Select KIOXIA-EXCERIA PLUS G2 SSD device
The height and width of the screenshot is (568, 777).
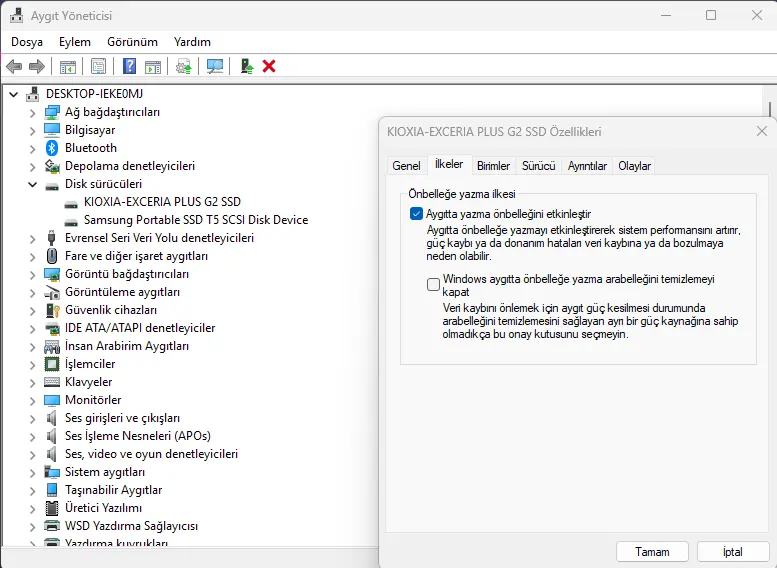(x=162, y=202)
